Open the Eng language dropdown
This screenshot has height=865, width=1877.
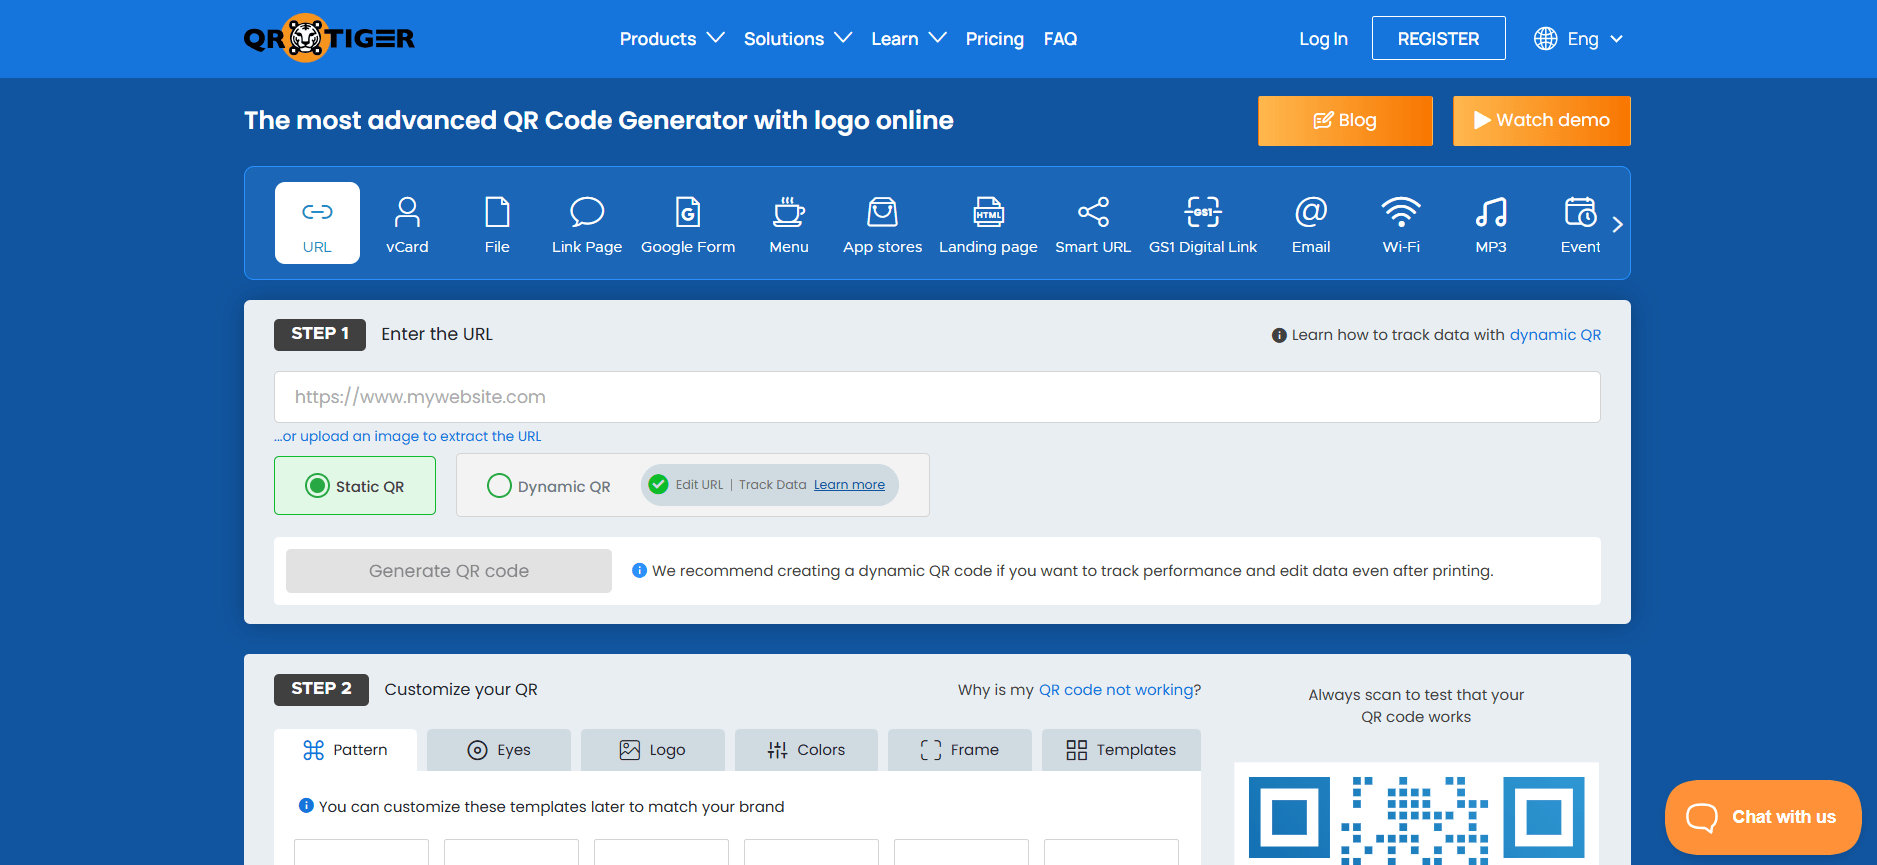[x=1594, y=39]
